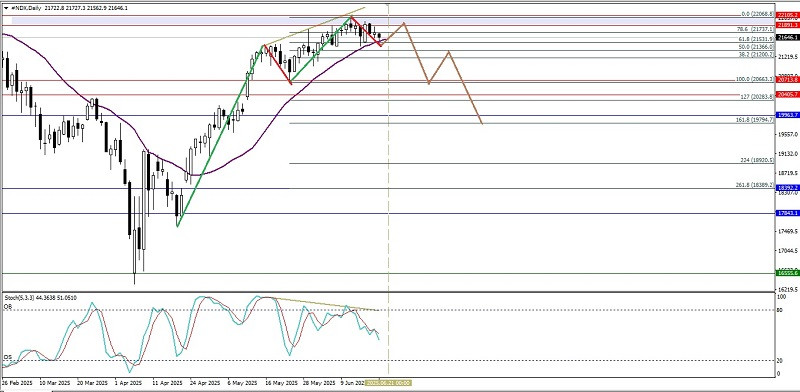
Task: Select Fibonacci level 224 (18920.5) label
Action: [757, 160]
